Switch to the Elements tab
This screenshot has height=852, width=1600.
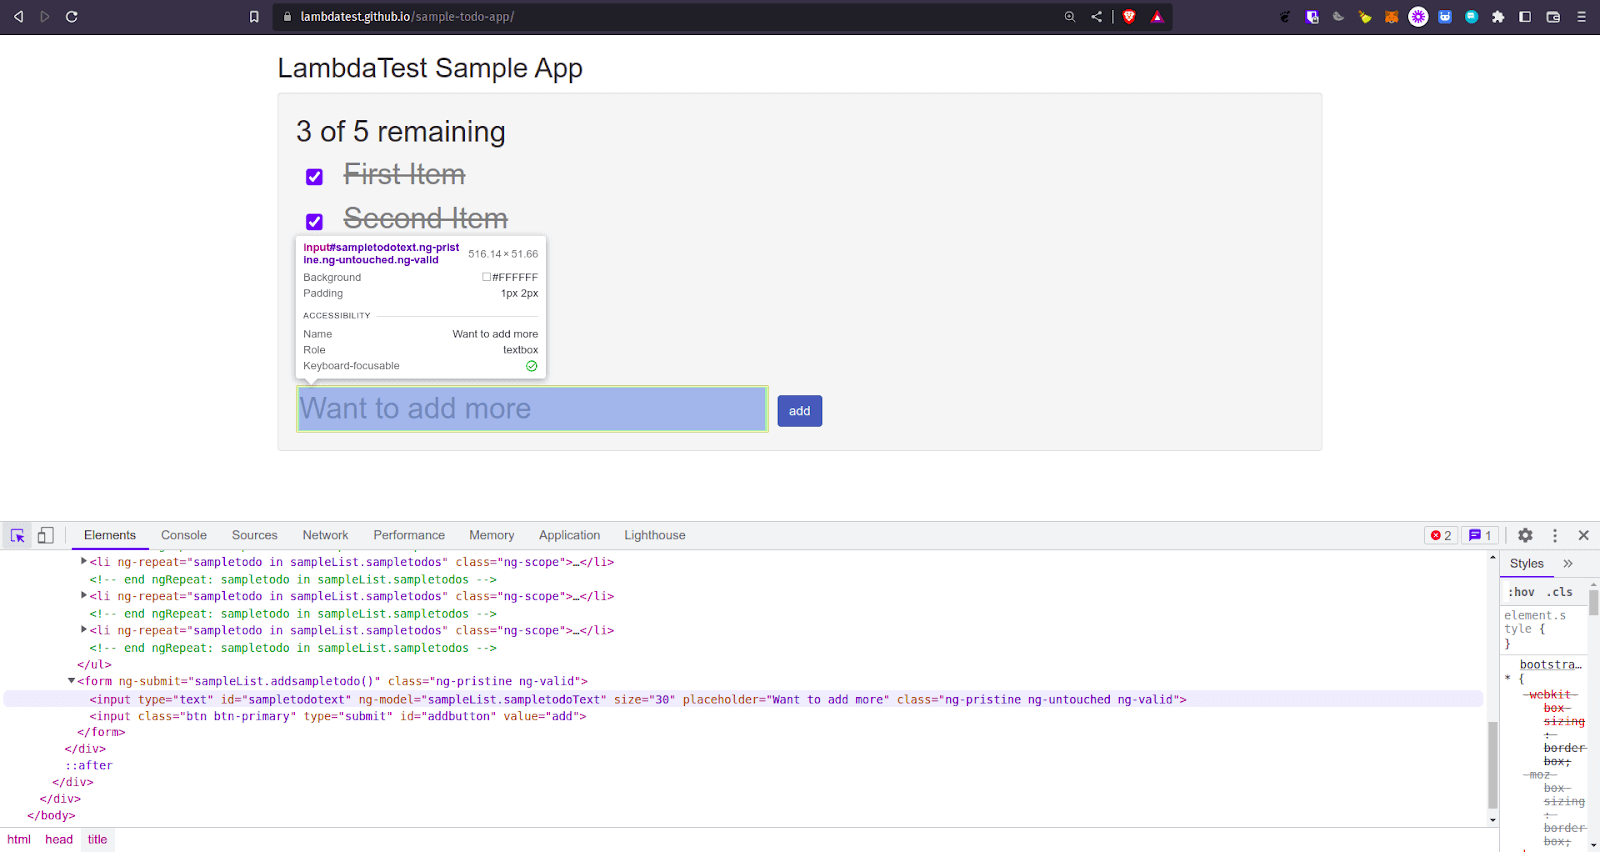coord(110,536)
